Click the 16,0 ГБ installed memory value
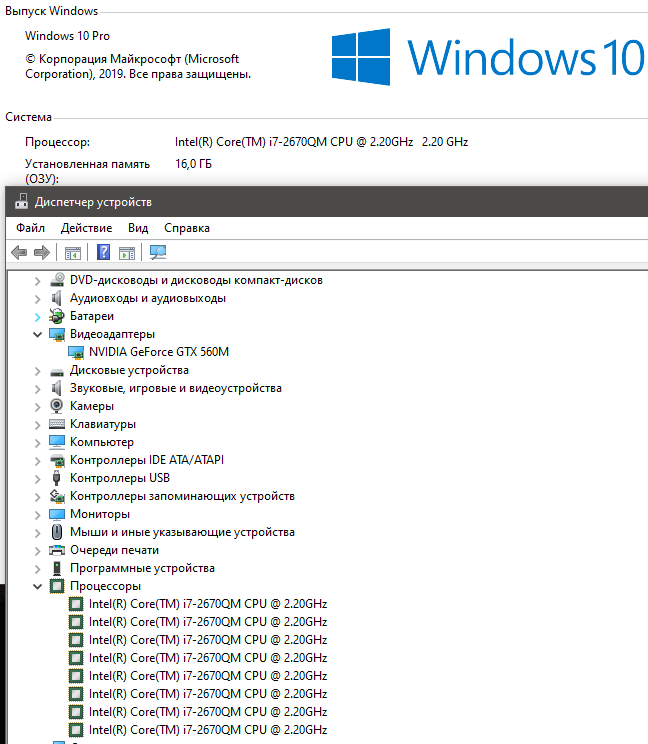The width and height of the screenshot is (648, 744). pyautogui.click(x=194, y=164)
